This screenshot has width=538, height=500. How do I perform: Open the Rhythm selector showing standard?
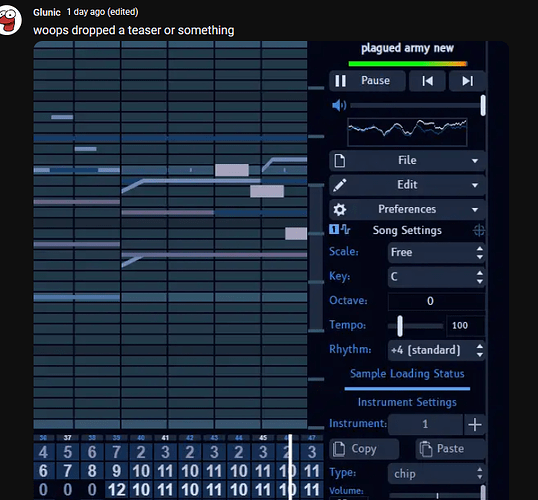pos(436,350)
